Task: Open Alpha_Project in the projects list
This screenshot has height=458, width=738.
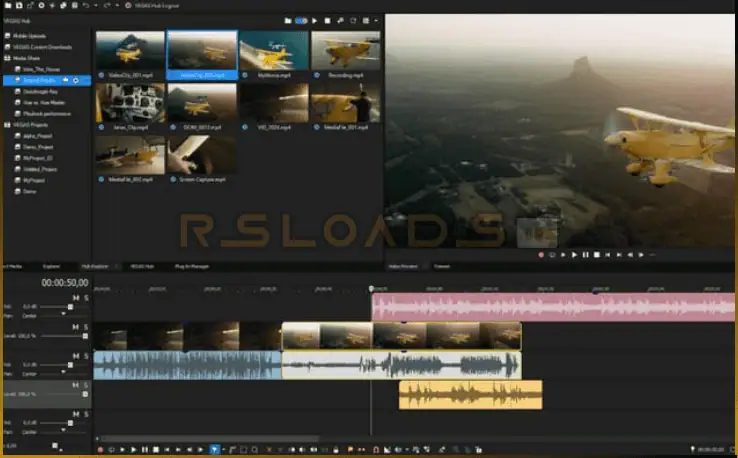Action: pos(37,136)
